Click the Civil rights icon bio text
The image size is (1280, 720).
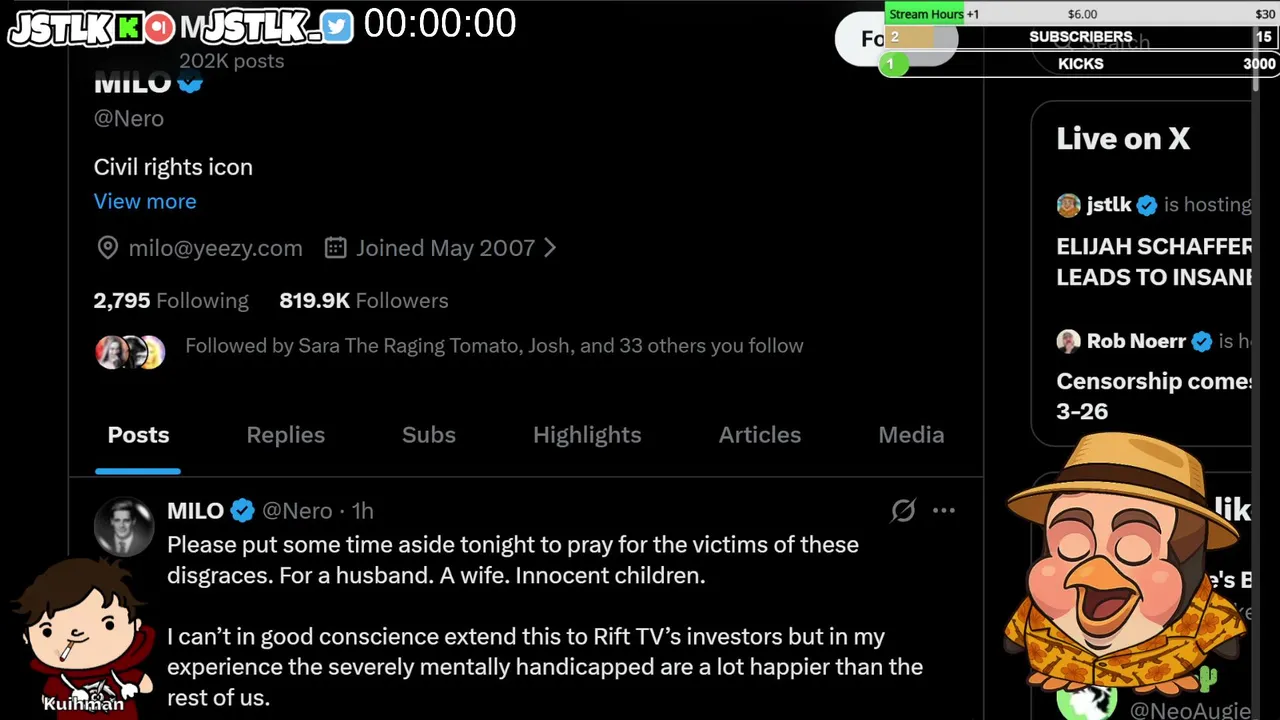click(173, 167)
